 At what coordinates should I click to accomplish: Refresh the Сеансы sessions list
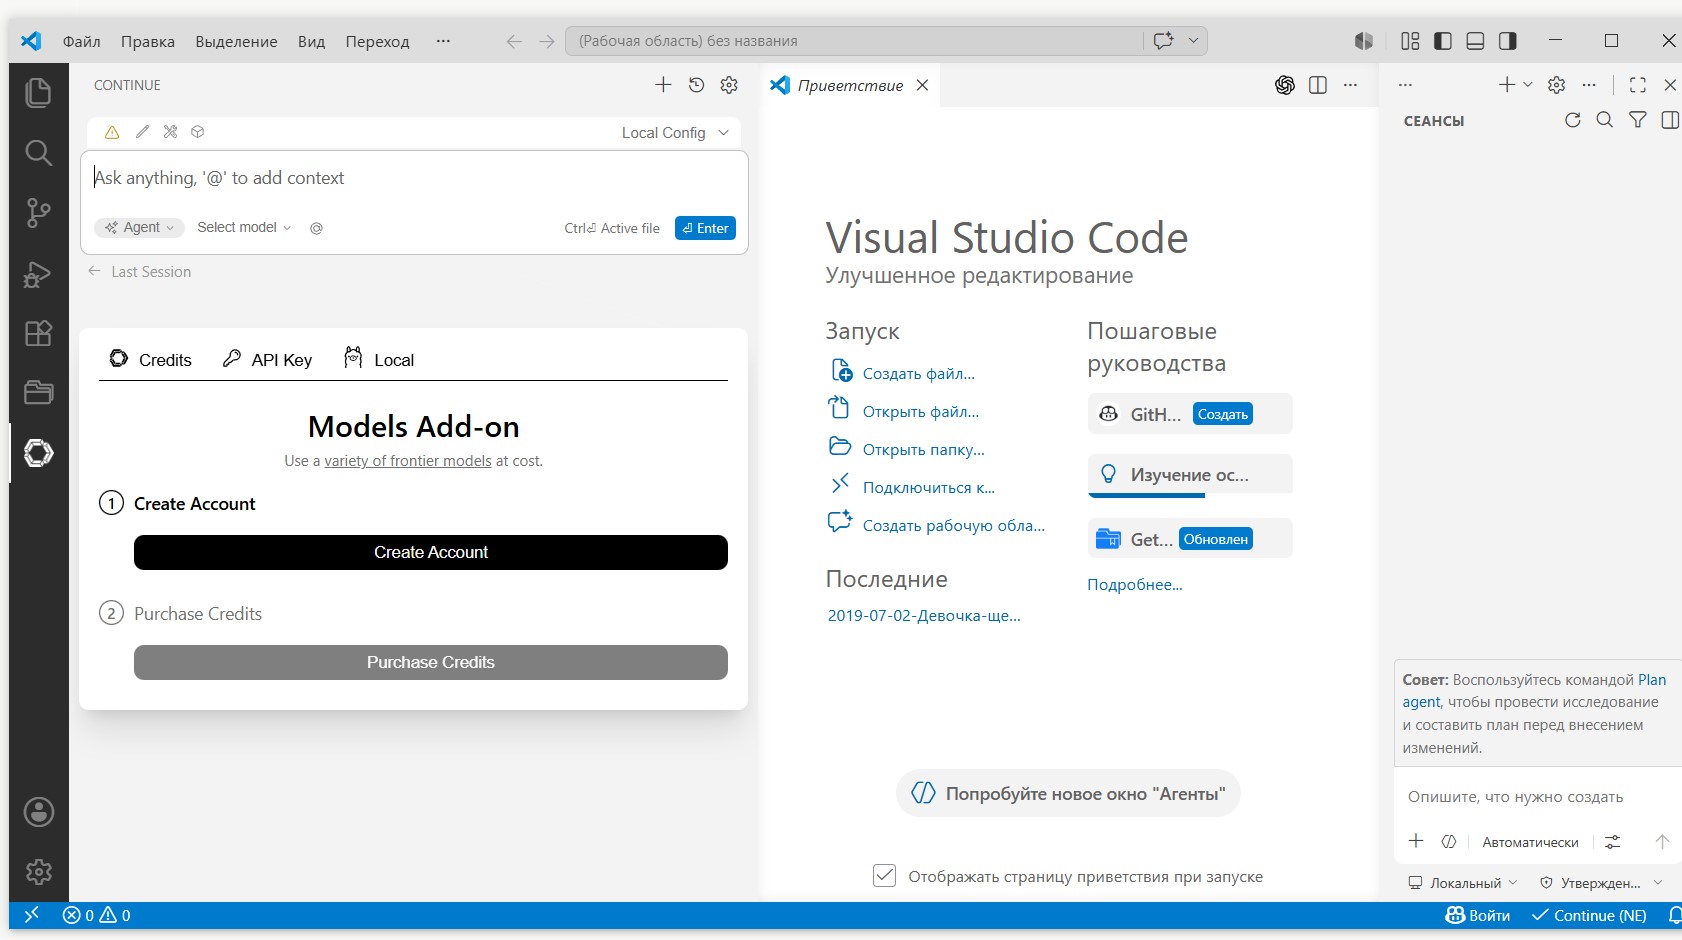click(1573, 120)
